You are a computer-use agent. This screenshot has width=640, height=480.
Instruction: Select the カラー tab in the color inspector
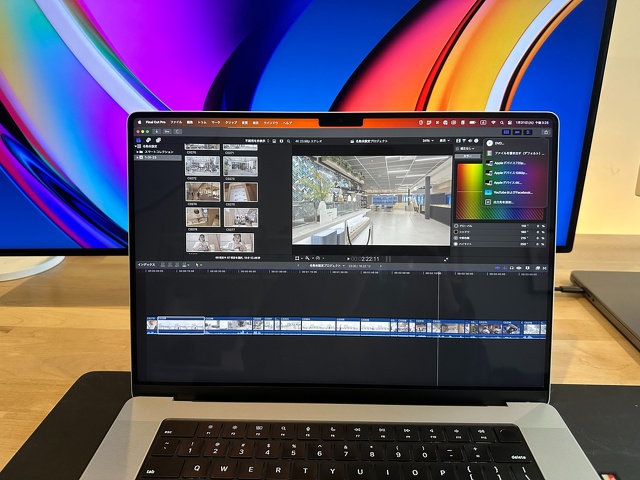tap(468, 156)
